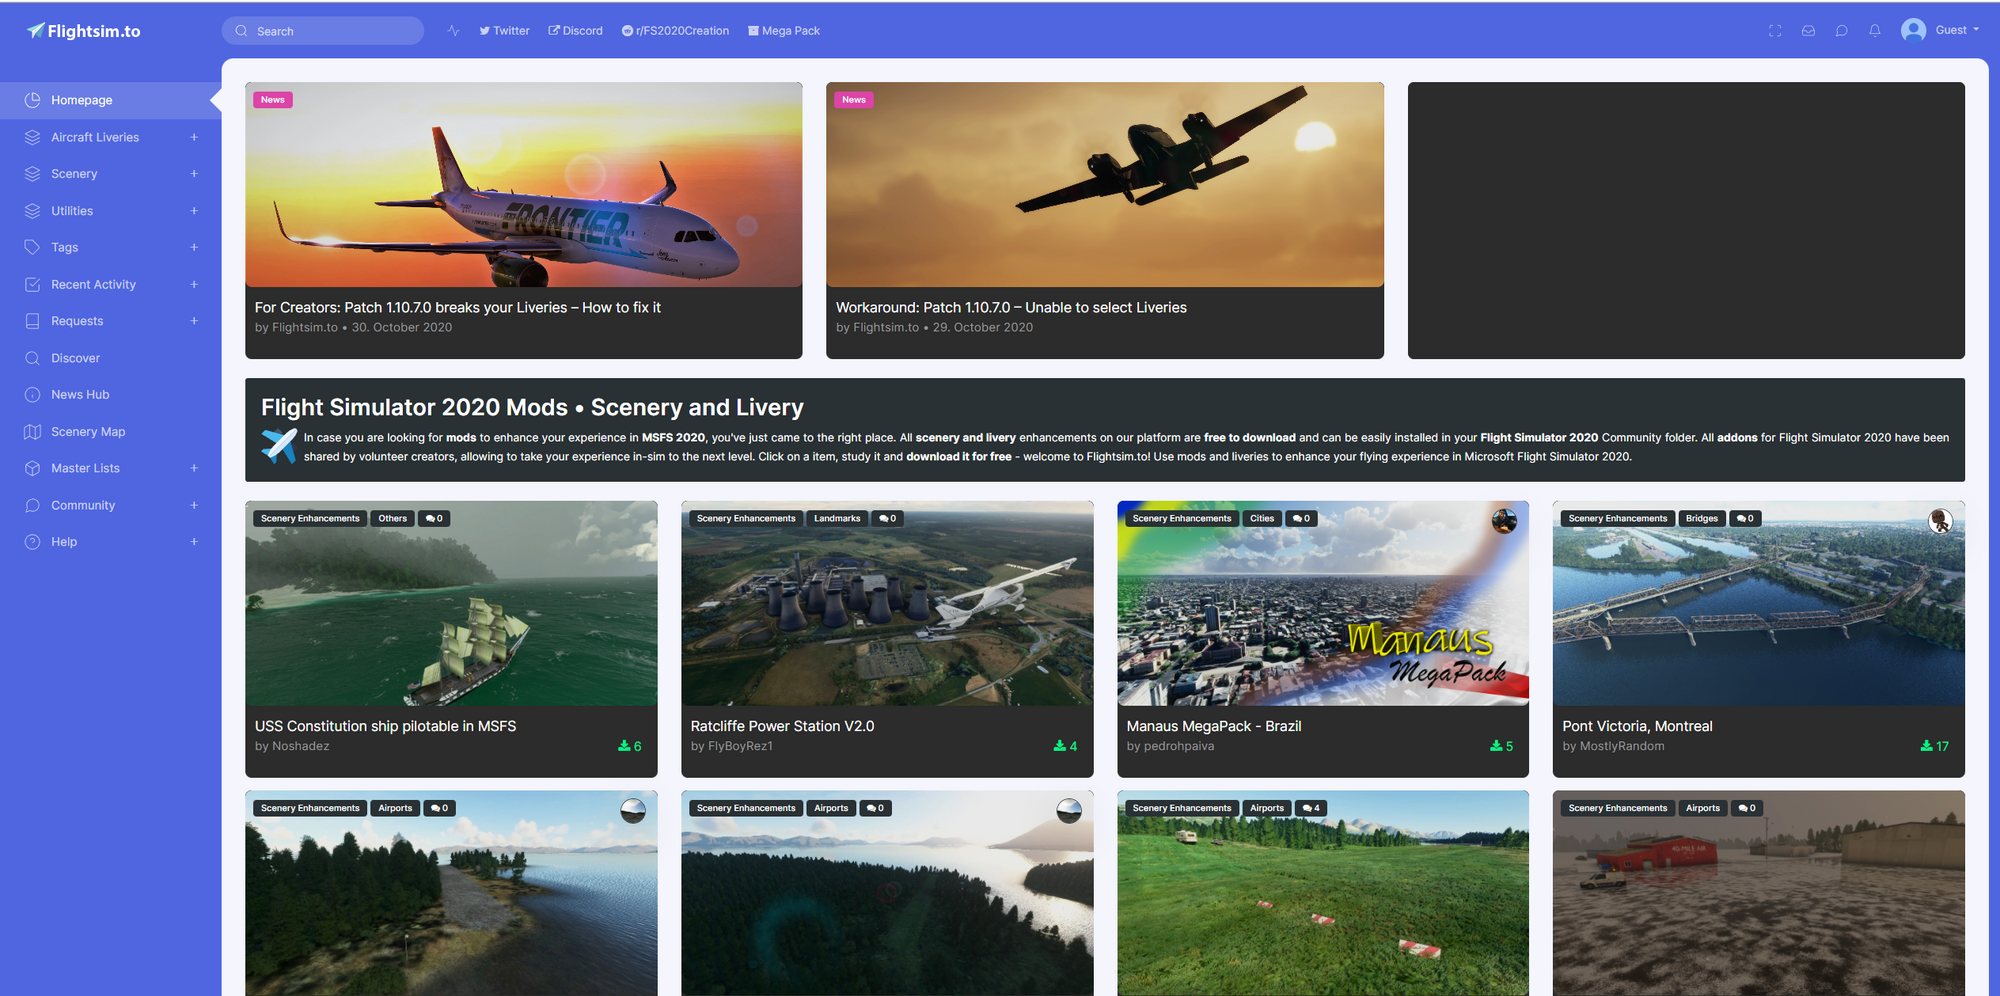Click the Others tag on USS Constitution card
This screenshot has height=996, width=2000.
(x=392, y=518)
